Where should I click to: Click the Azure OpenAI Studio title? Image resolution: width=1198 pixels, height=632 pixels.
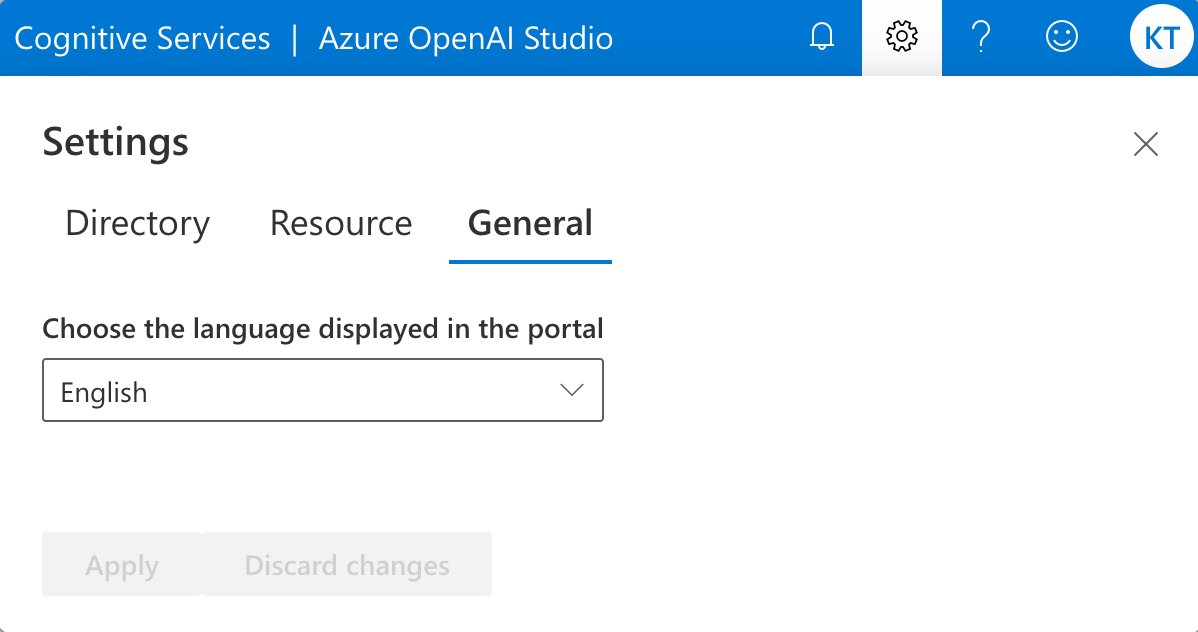pos(465,38)
